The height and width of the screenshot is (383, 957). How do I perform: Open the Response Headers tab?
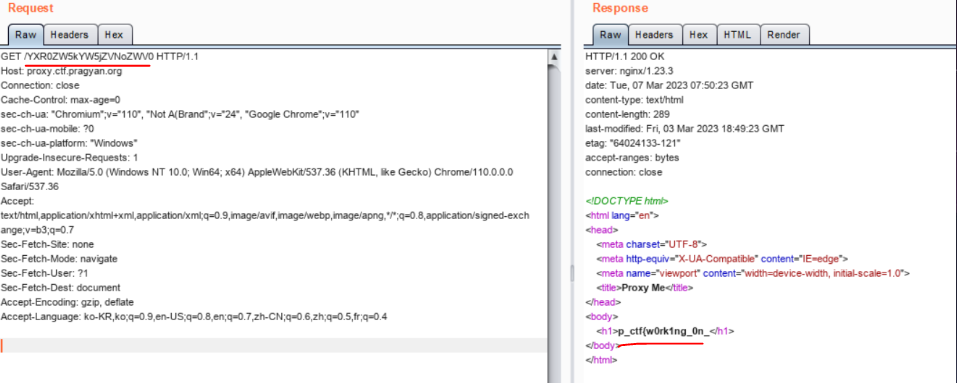tap(654, 35)
